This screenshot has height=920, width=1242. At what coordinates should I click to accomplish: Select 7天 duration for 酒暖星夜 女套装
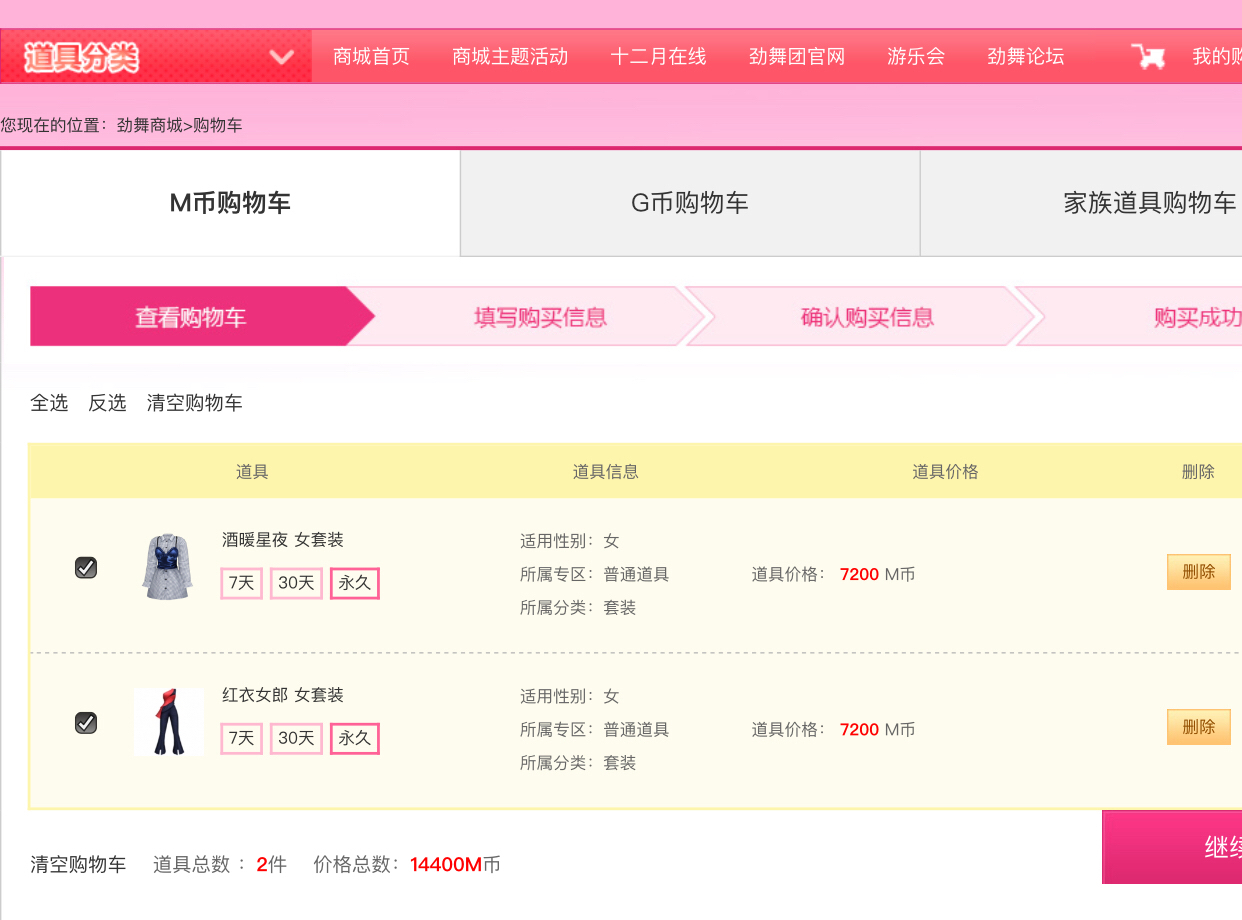242,583
